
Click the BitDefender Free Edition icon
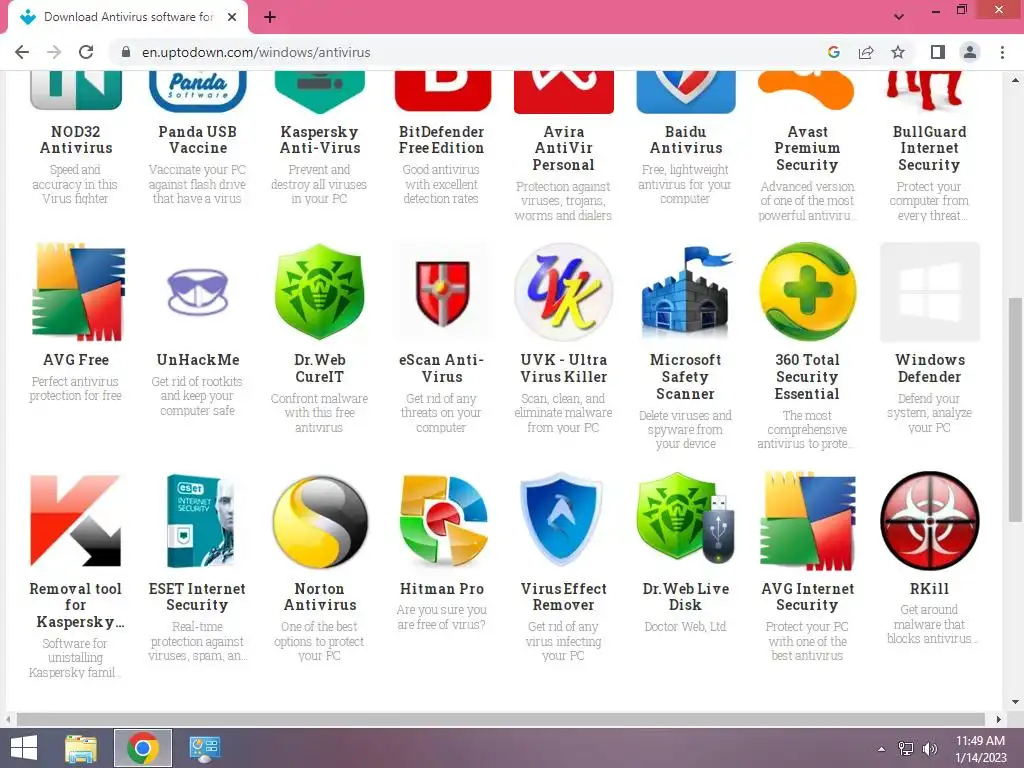click(x=442, y=91)
